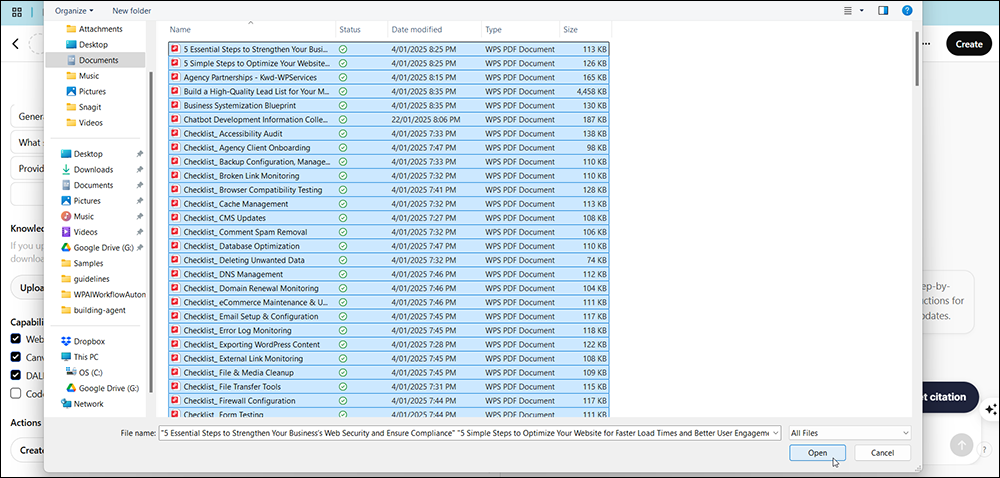
Task: Click the file list vertical scrollbar
Action: point(917,59)
